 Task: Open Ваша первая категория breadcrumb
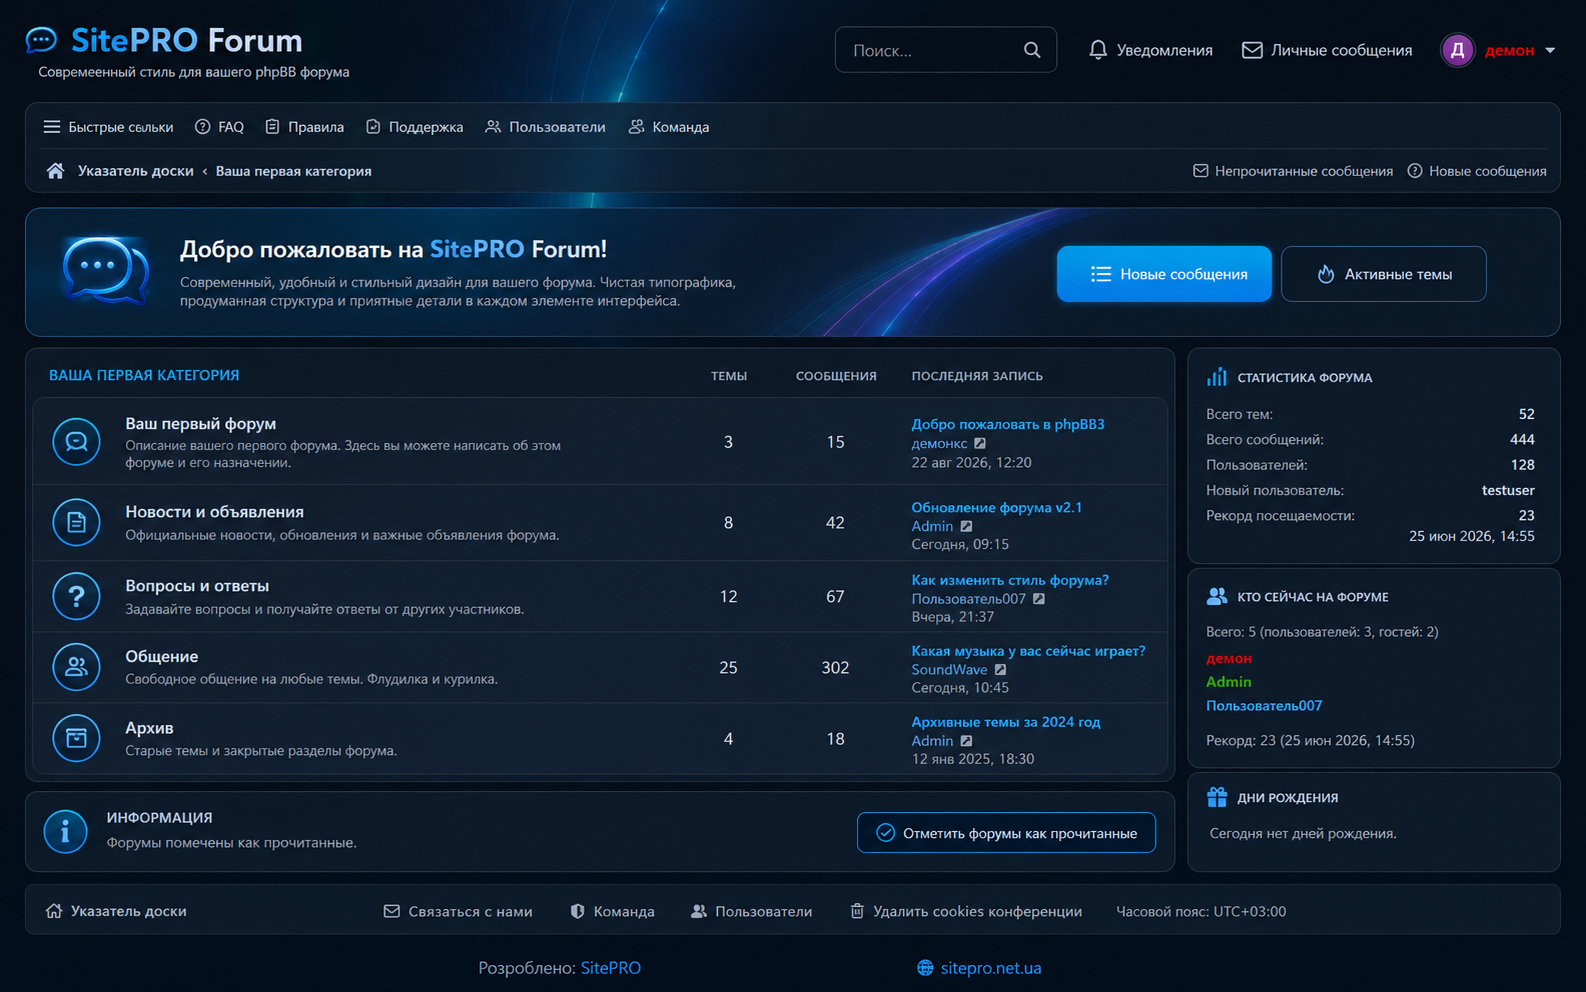pos(294,171)
